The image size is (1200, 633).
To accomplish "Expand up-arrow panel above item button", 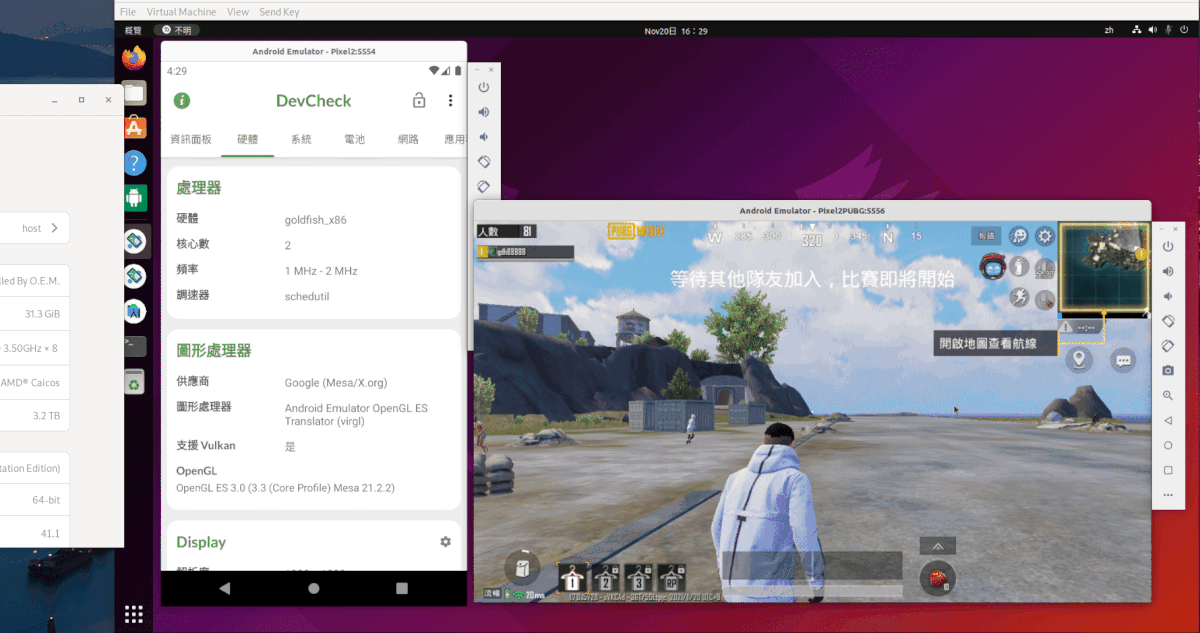I will pyautogui.click(x=938, y=546).
